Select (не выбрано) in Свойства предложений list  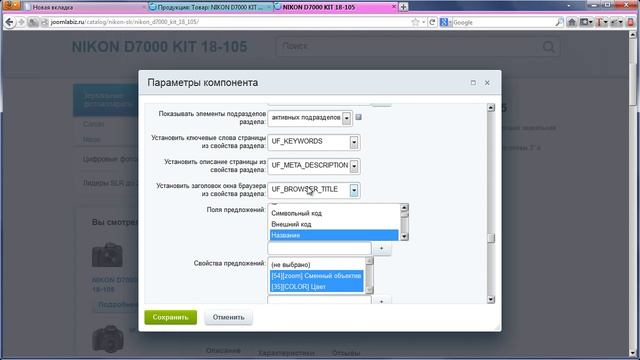pyautogui.click(x=317, y=264)
